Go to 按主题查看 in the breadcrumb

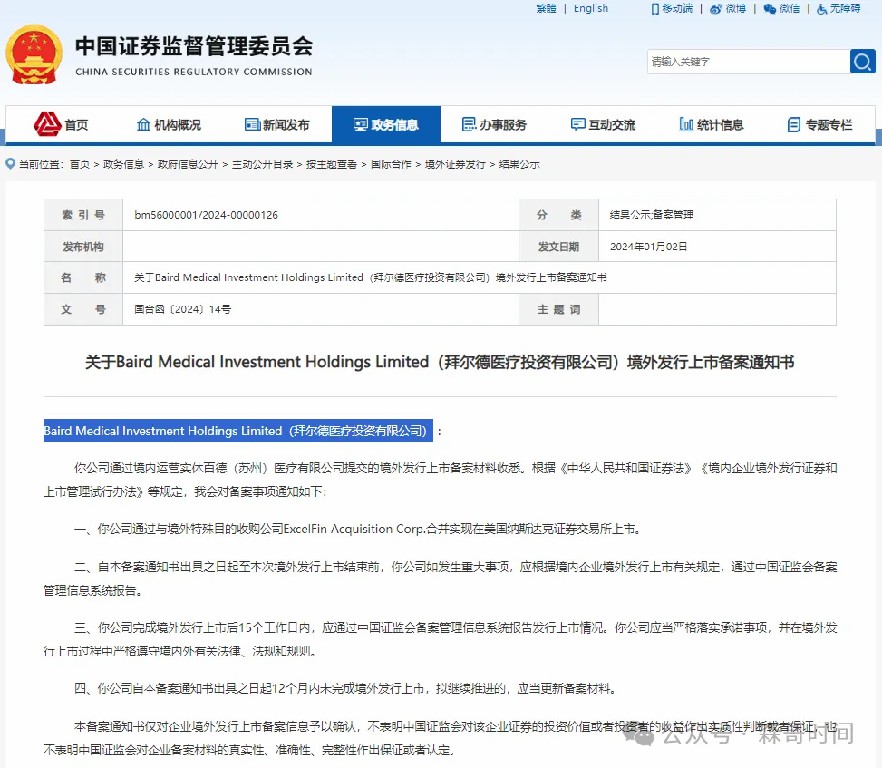(331, 164)
